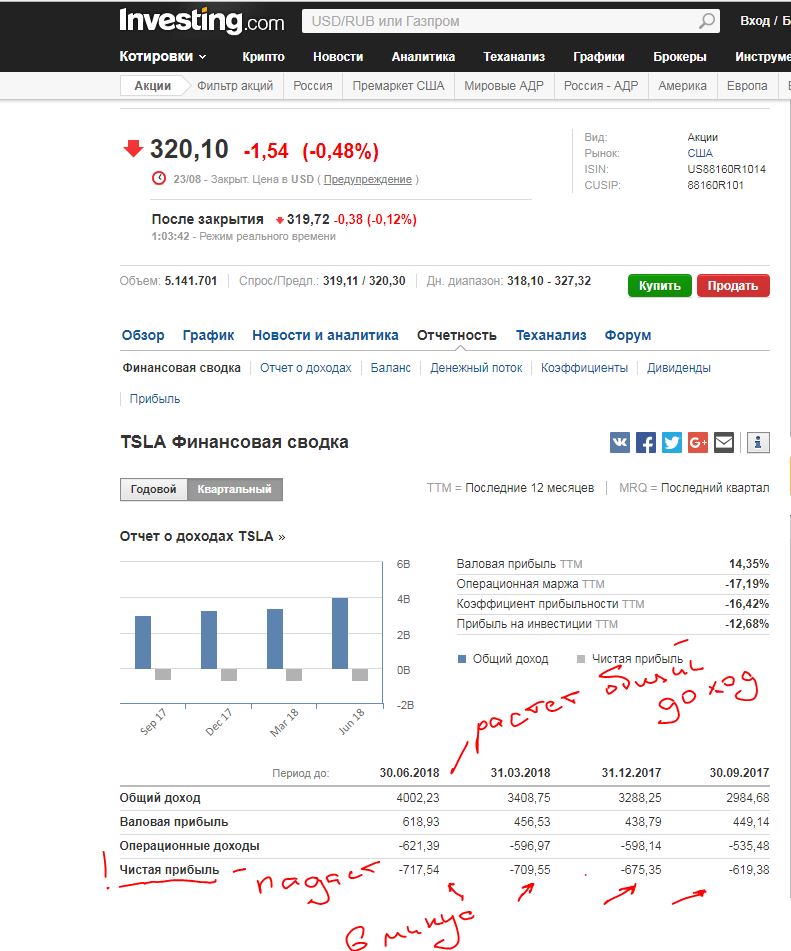
Task: Click the Чистая прибыль -717,54 value
Action: pos(419,870)
